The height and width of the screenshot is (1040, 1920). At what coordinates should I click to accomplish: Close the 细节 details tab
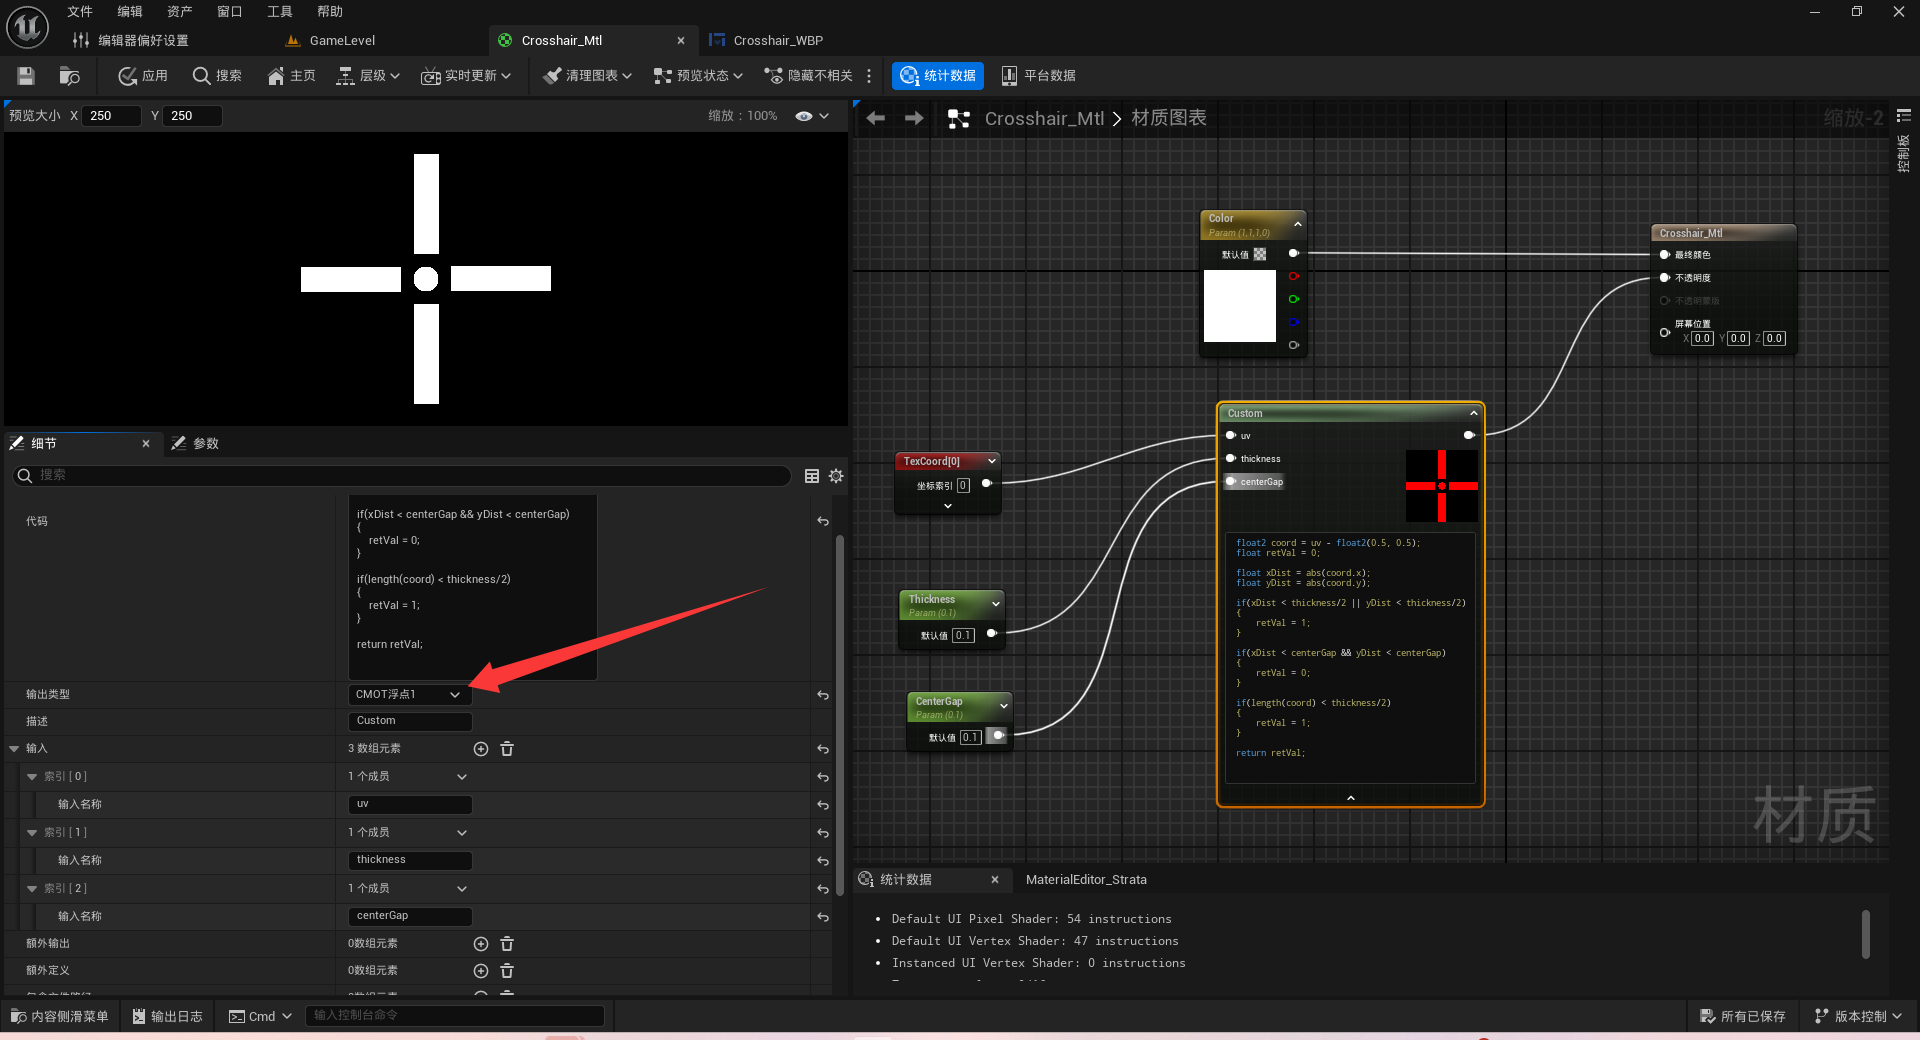[146, 443]
